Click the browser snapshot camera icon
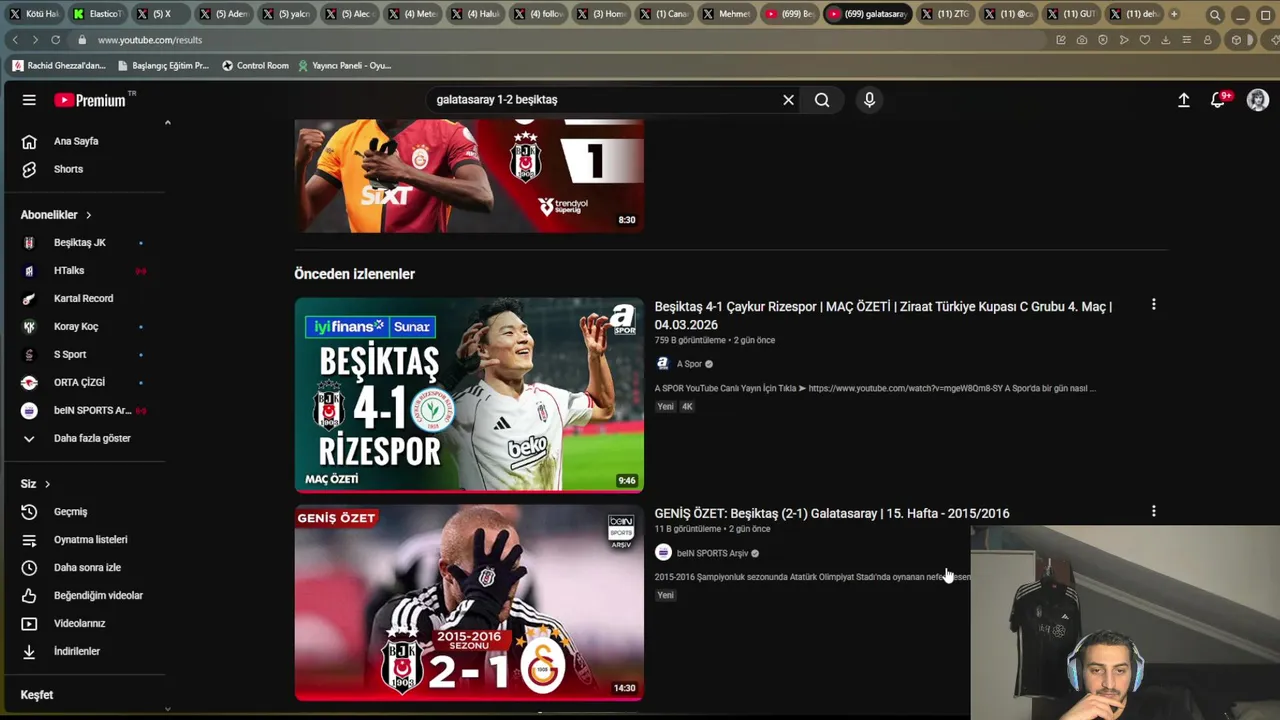This screenshot has width=1280, height=720. [1082, 40]
